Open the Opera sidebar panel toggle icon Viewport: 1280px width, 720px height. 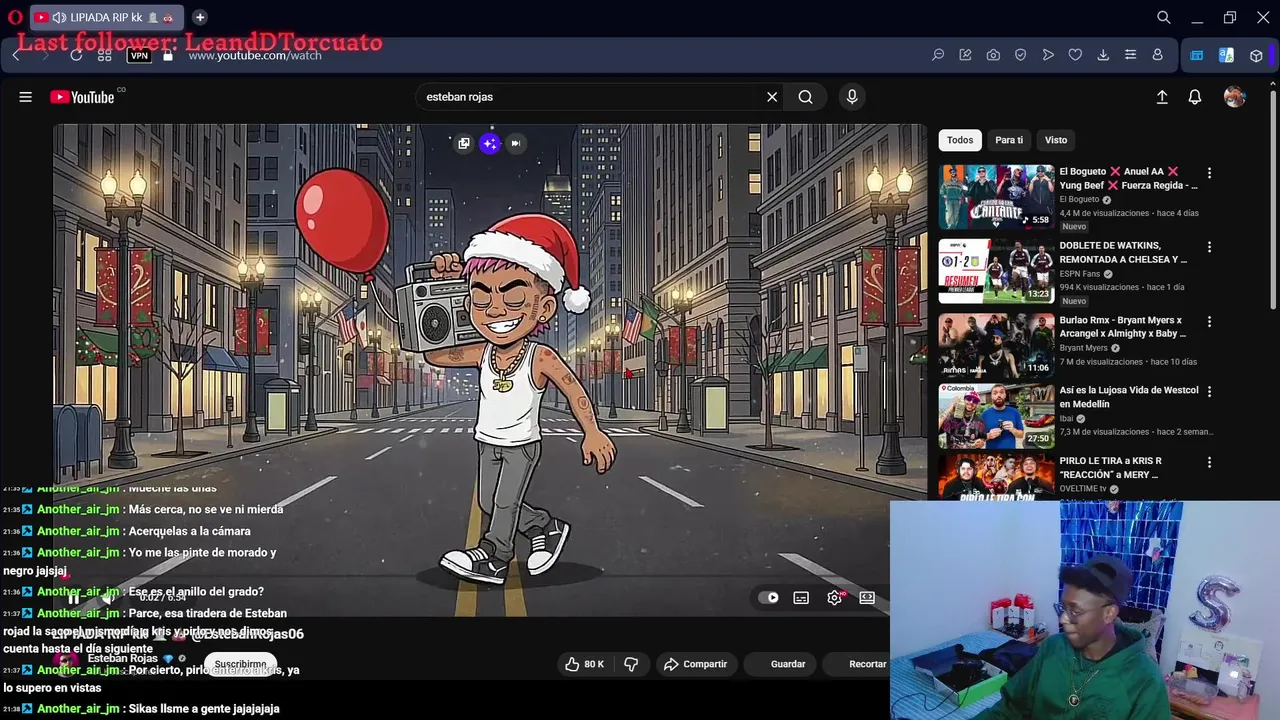click(x=1196, y=55)
